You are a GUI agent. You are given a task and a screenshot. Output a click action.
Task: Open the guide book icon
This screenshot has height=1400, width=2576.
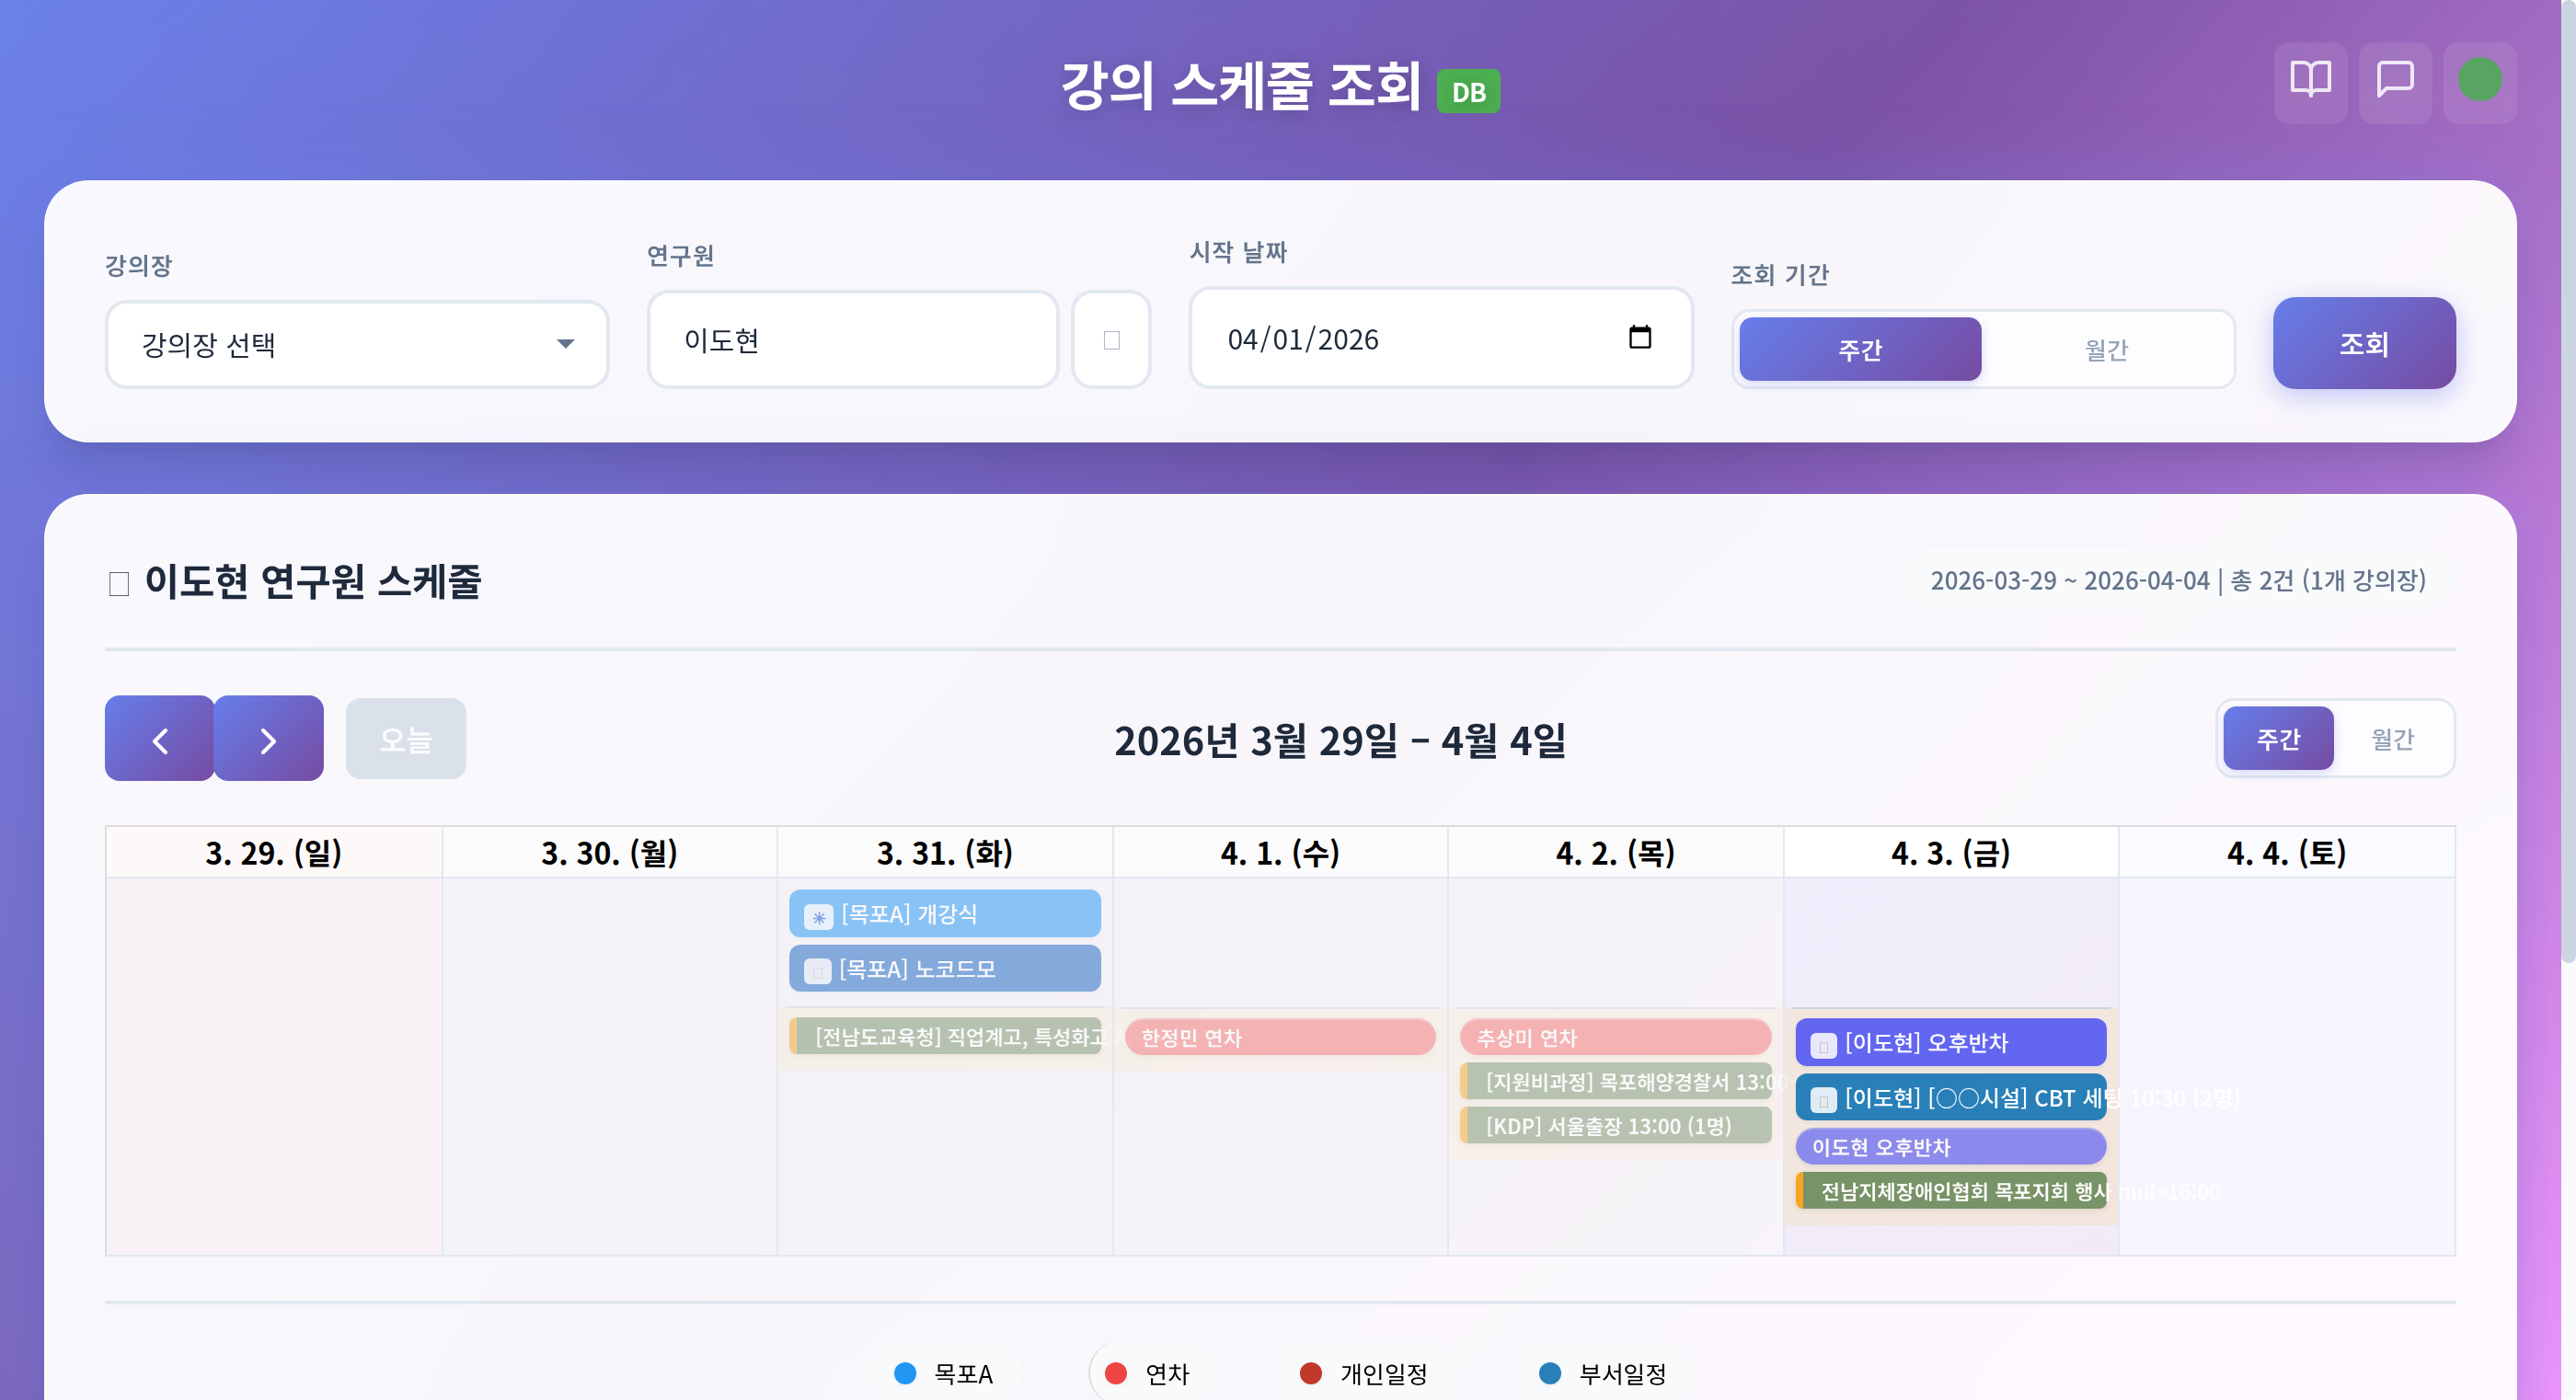(x=2310, y=80)
